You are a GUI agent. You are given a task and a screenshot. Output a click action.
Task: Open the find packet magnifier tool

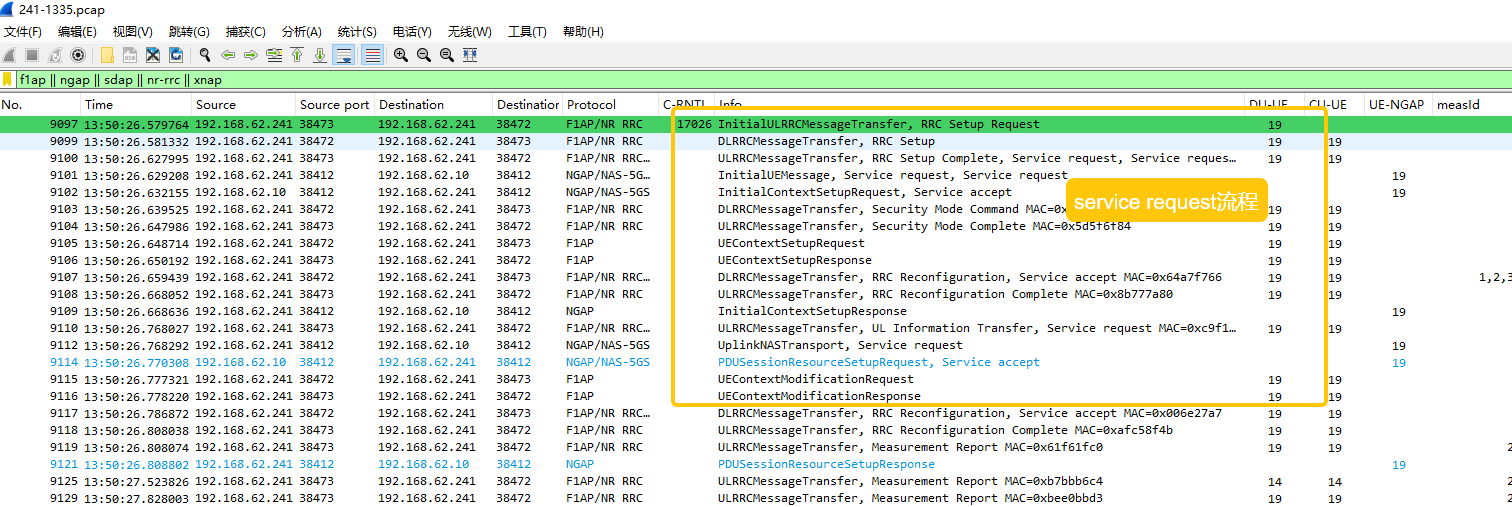pyautogui.click(x=205, y=55)
